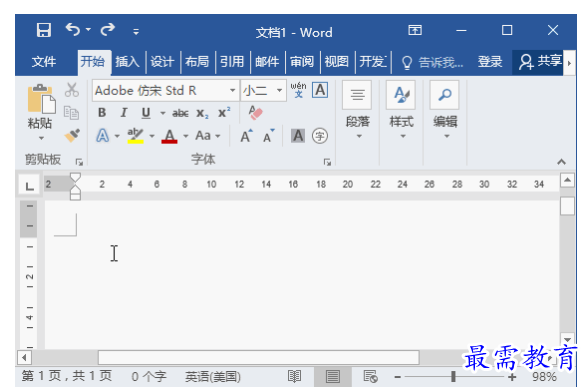Switch to Print Layout view
Viewport: 586px width, 389px height.
coord(333,376)
